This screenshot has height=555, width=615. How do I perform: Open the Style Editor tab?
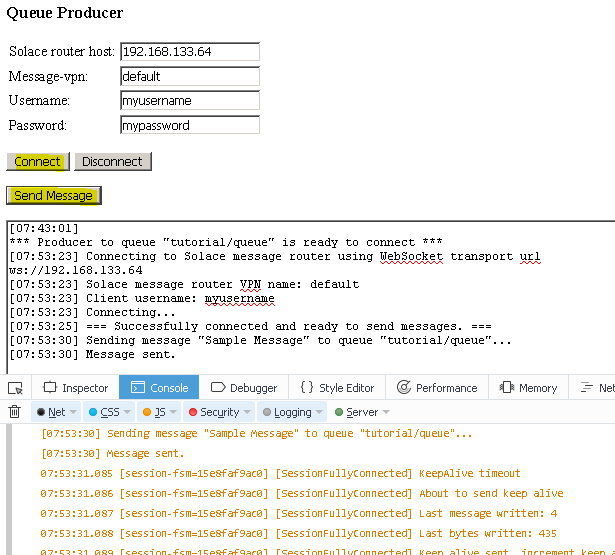coord(337,388)
